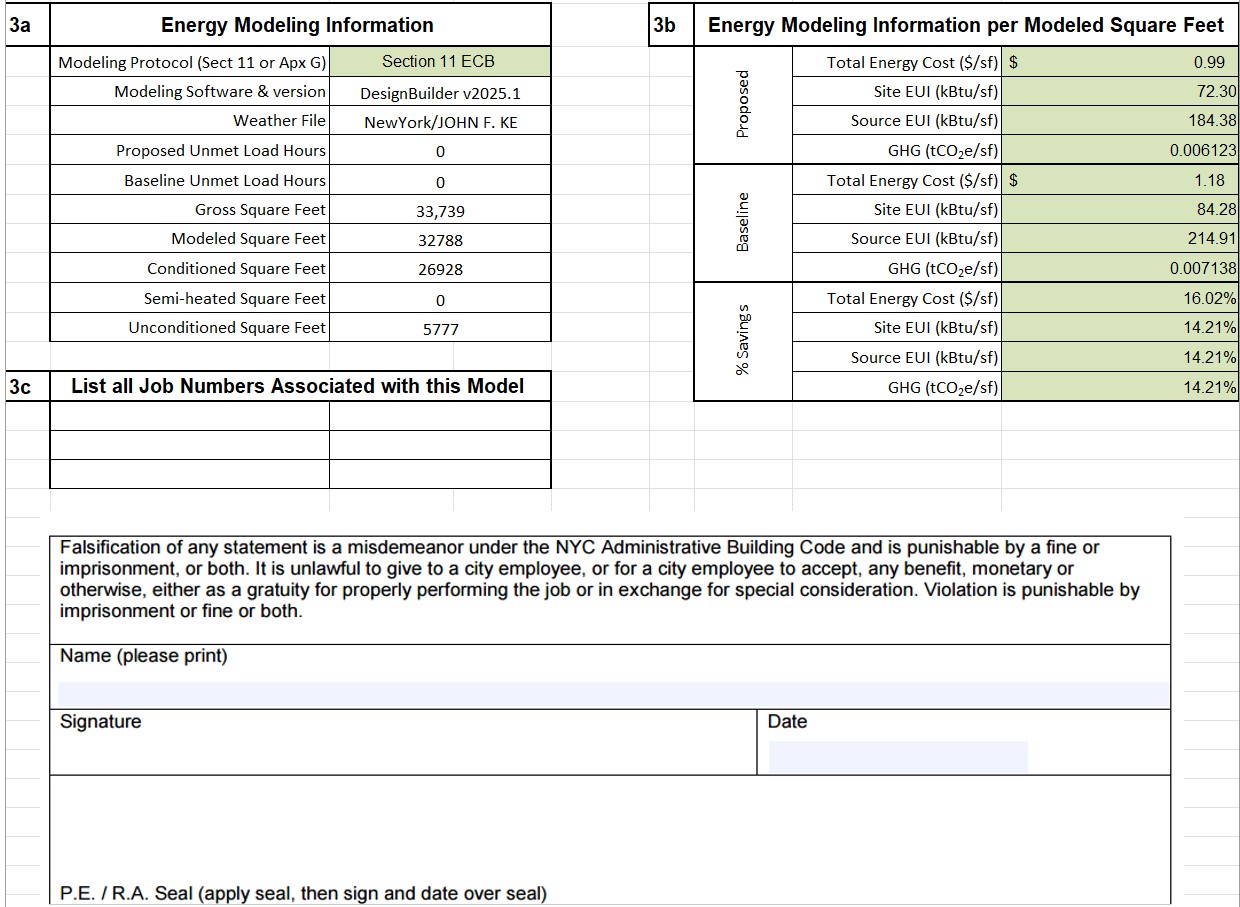Click the 'List all Job Numbers Associated with this Model' header
Screen dimensions: 1240x907
(x=298, y=386)
